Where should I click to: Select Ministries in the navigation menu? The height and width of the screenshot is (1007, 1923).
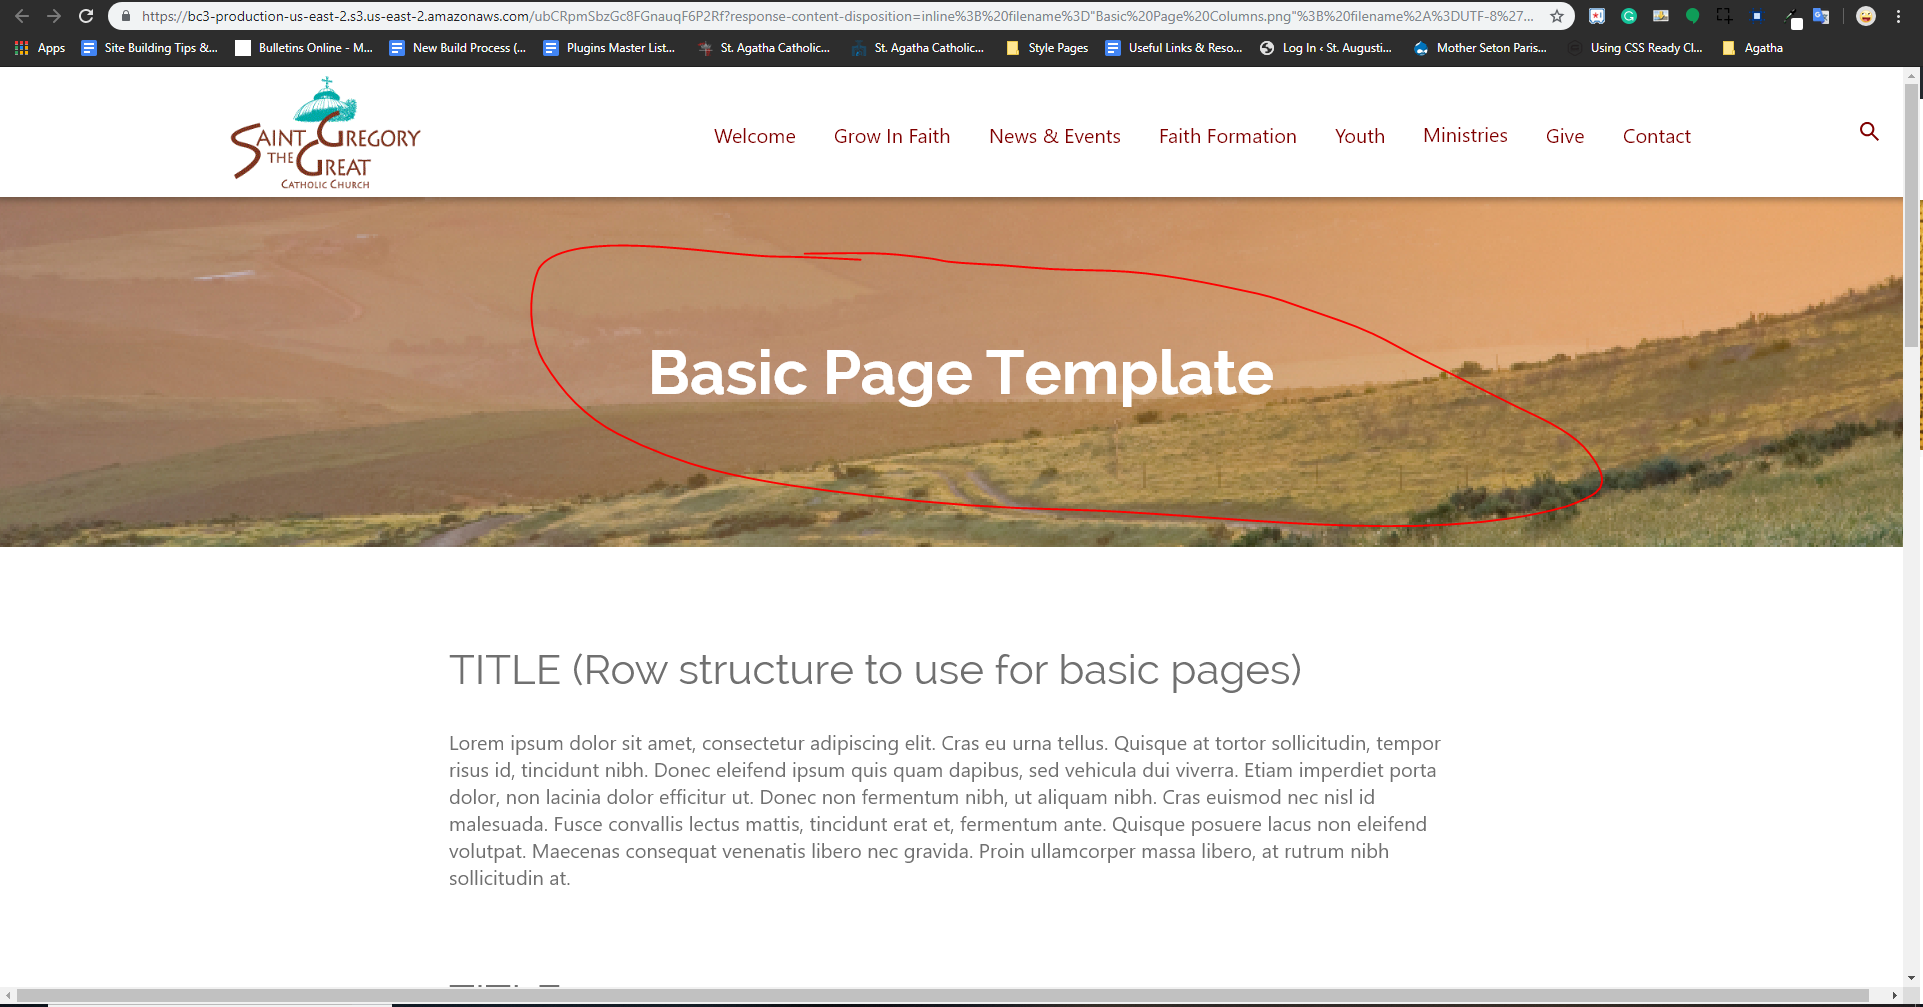(1465, 135)
